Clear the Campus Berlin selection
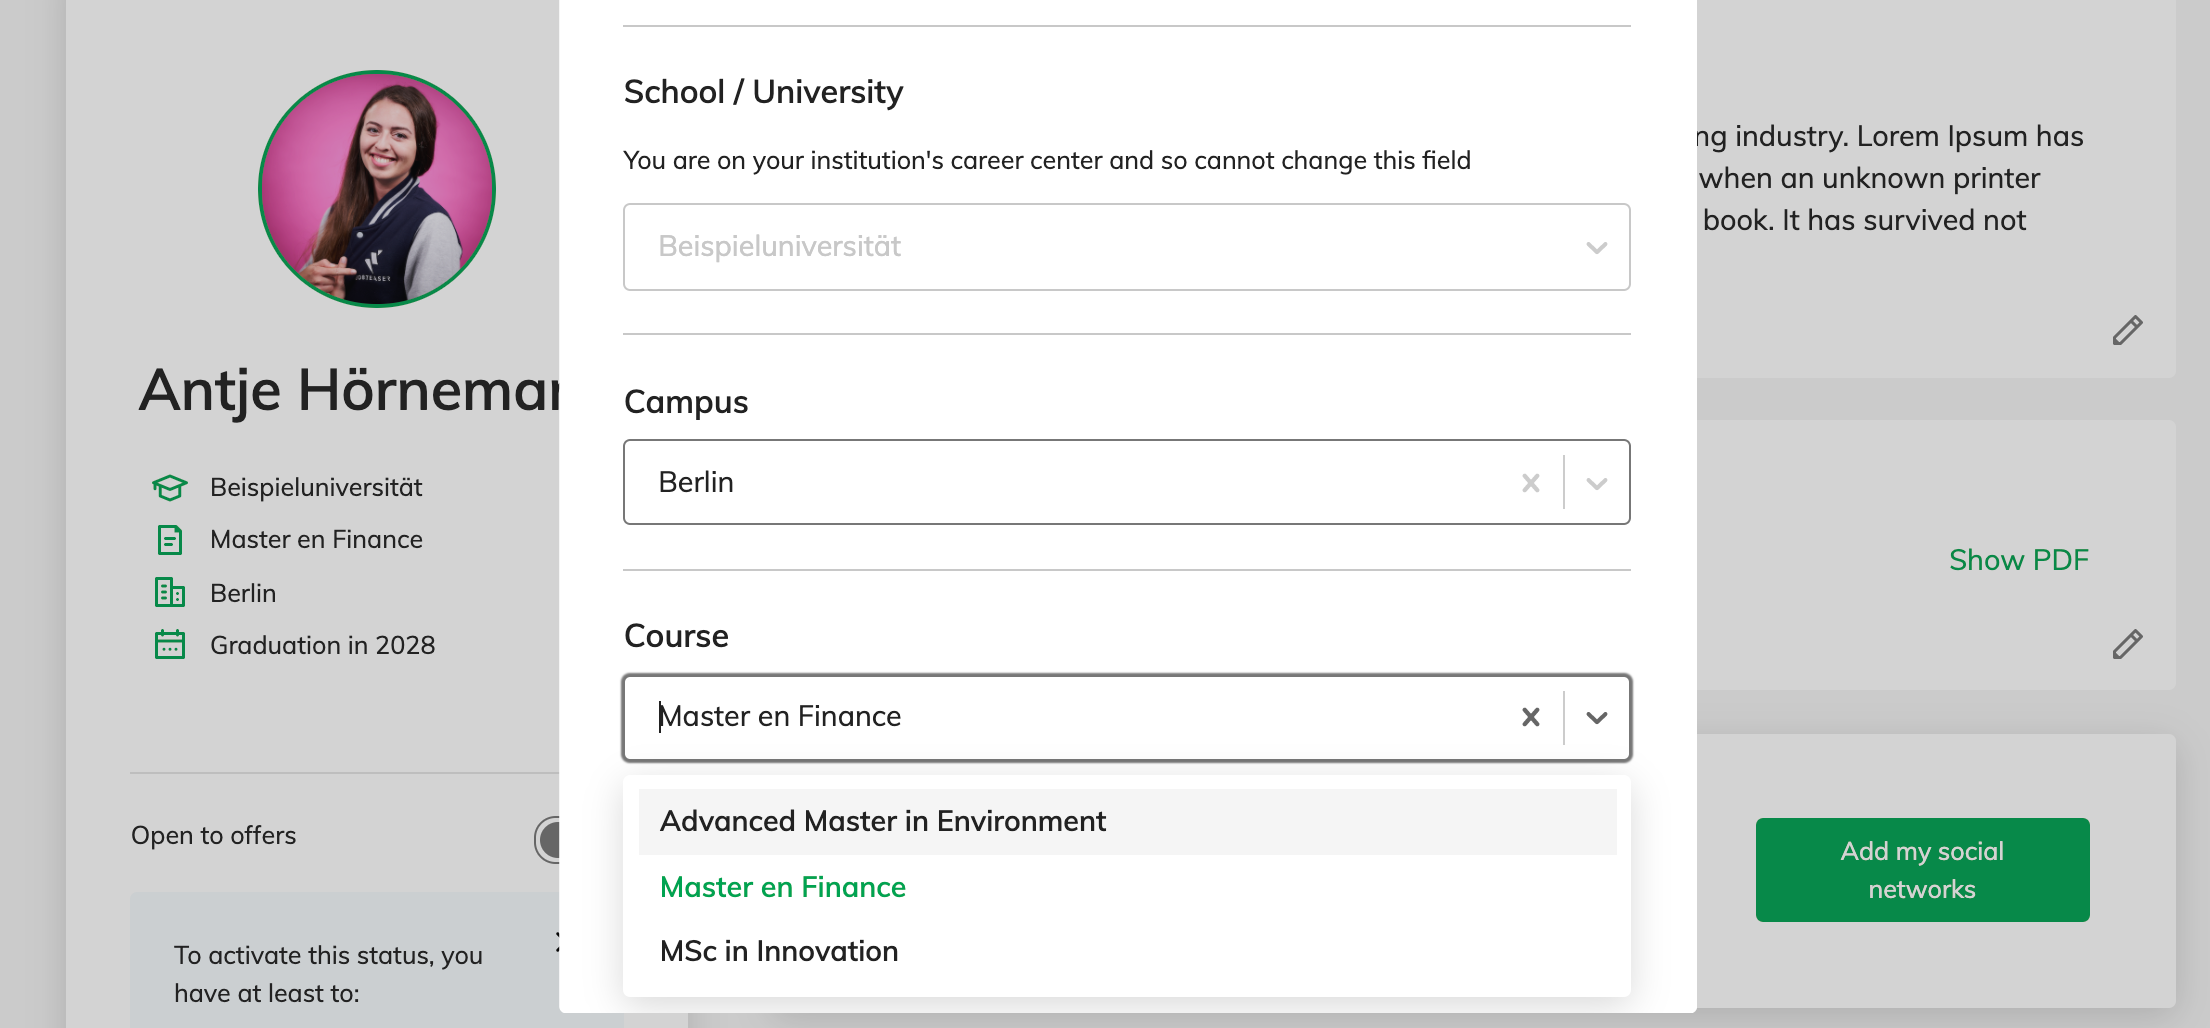The width and height of the screenshot is (2210, 1028). click(1530, 483)
